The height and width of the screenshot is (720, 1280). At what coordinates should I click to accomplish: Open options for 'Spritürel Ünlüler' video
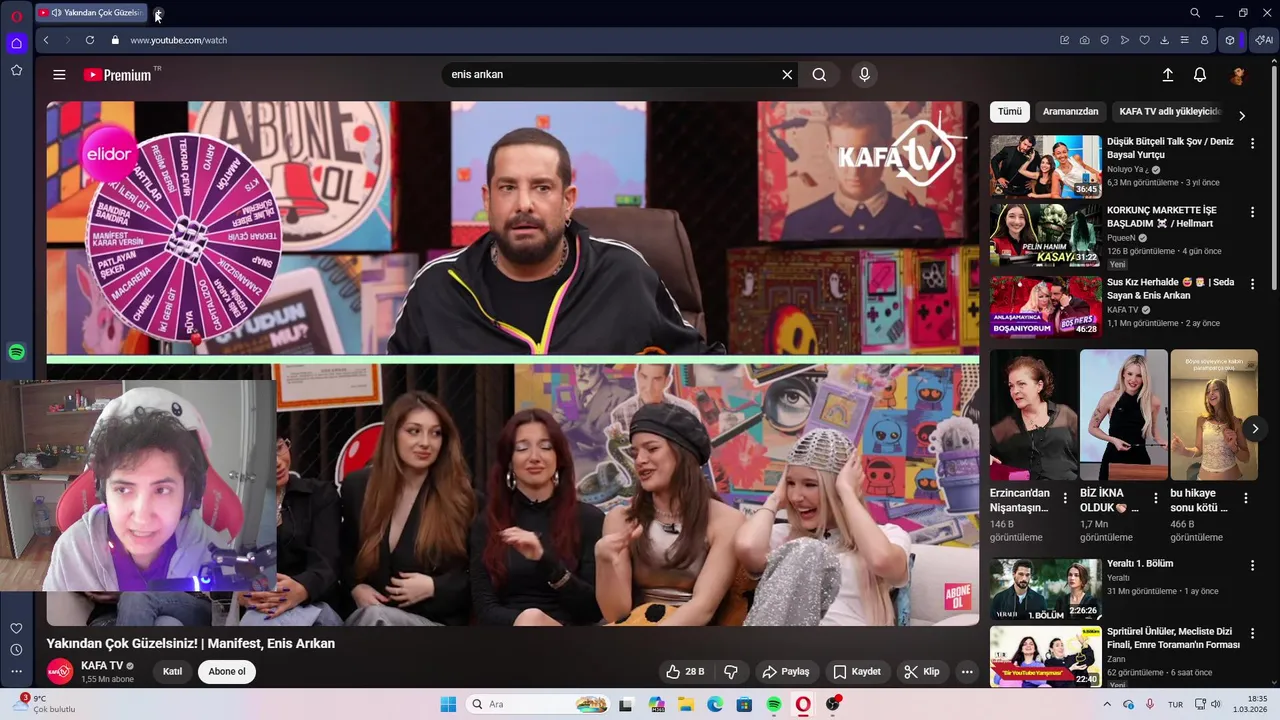[1252, 634]
